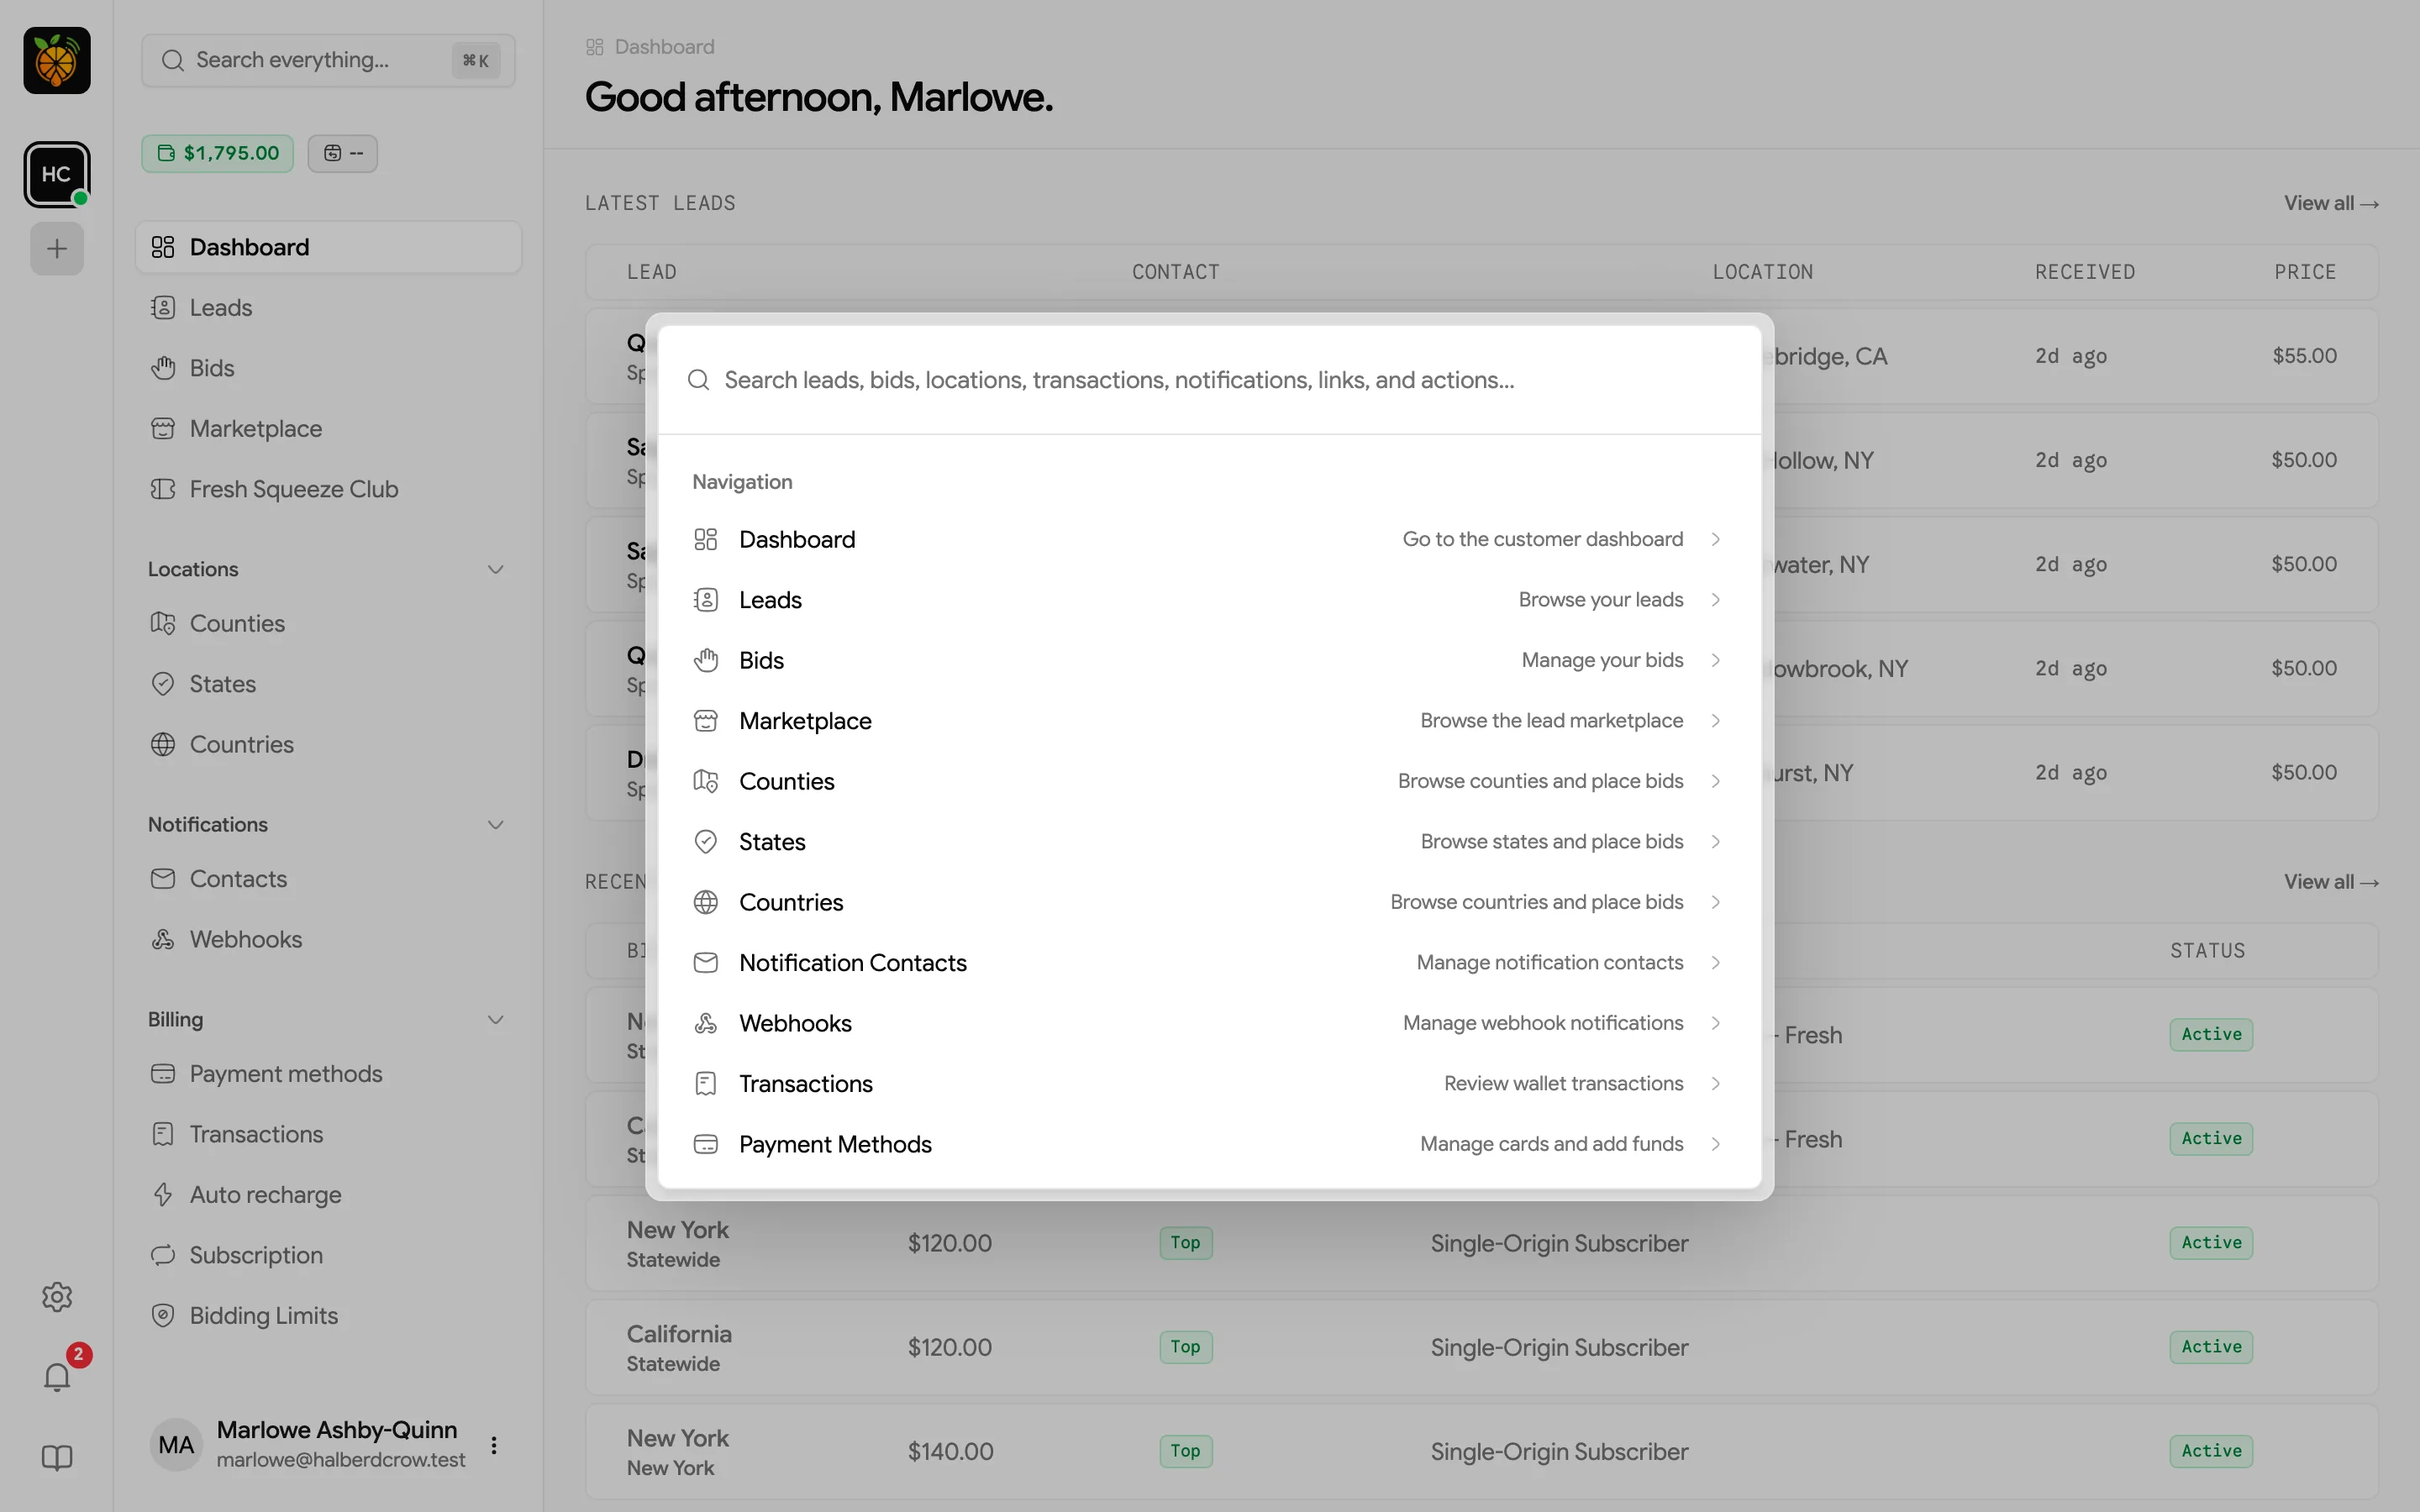Image resolution: width=2420 pixels, height=1512 pixels.
Task: Choose Dashboard in the command palette
Action: coord(1210,539)
